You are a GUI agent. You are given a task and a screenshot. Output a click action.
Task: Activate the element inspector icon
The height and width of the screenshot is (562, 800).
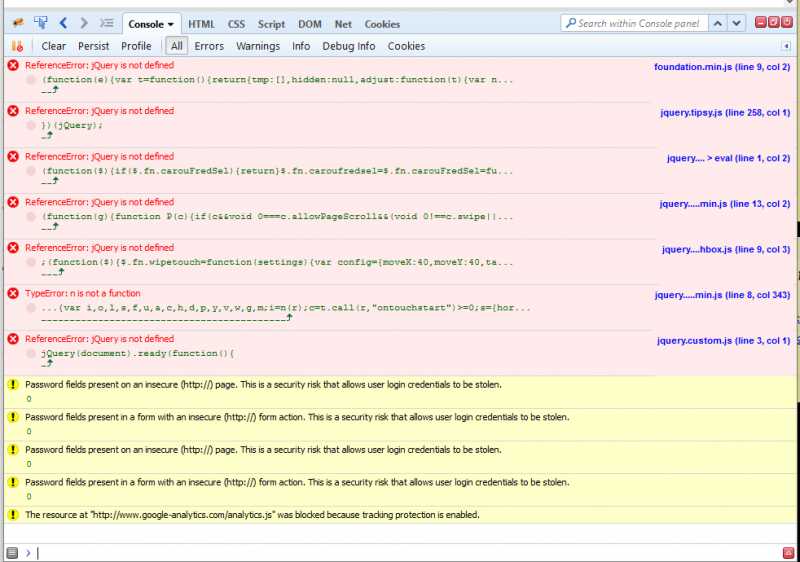(40, 23)
